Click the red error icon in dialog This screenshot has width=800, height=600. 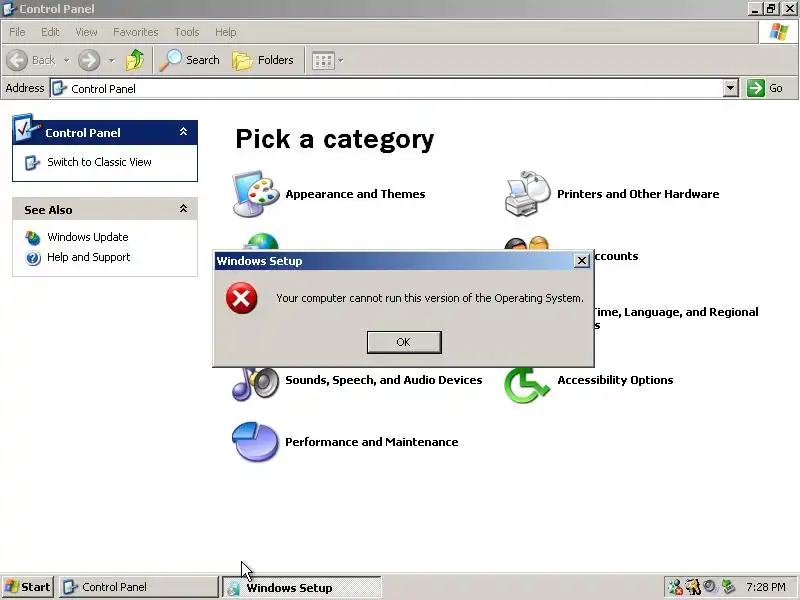click(x=241, y=298)
